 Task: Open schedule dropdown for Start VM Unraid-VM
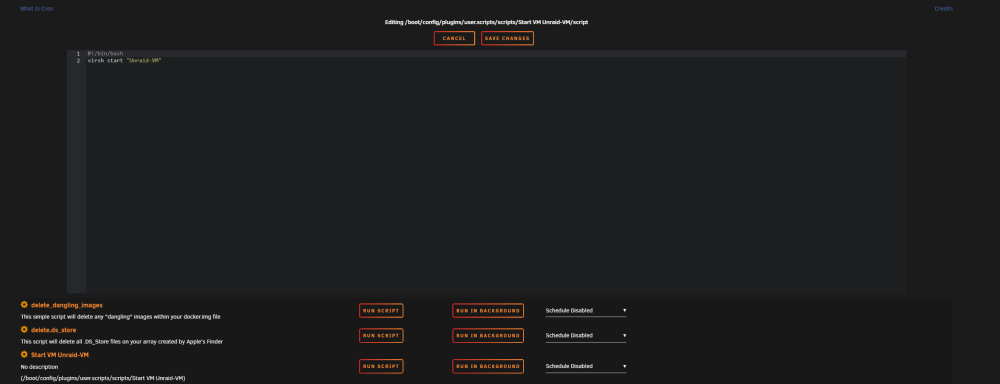tap(585, 366)
